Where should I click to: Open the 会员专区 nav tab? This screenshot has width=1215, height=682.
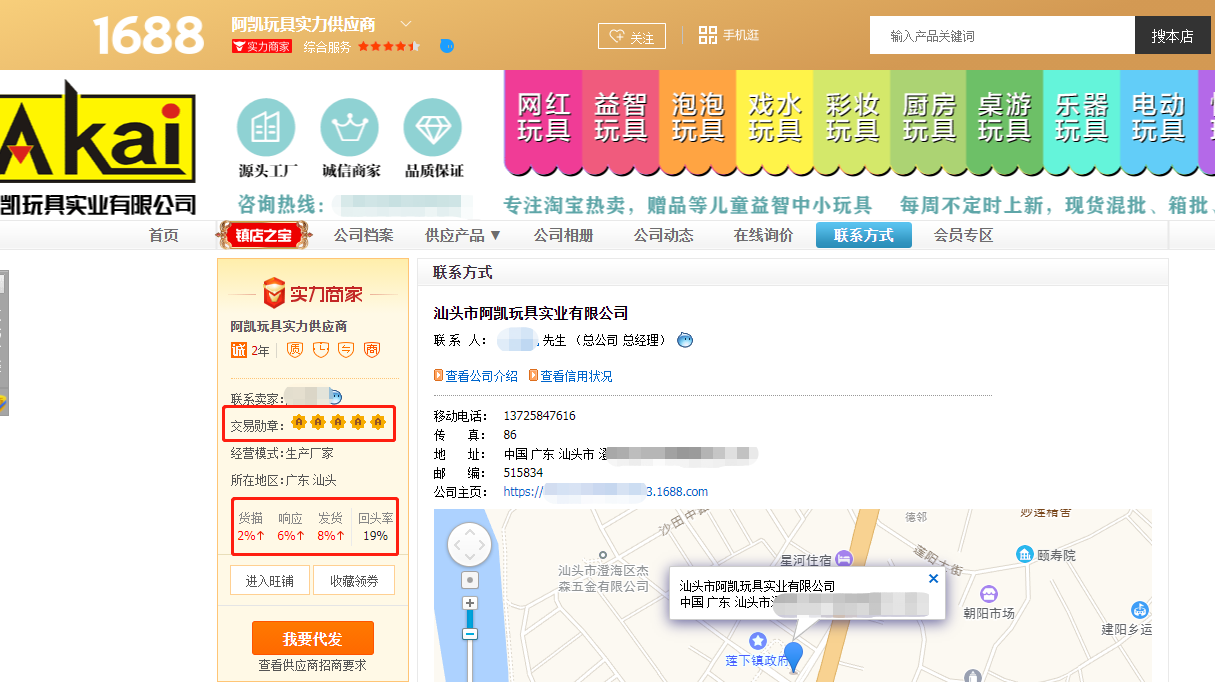click(x=963, y=235)
